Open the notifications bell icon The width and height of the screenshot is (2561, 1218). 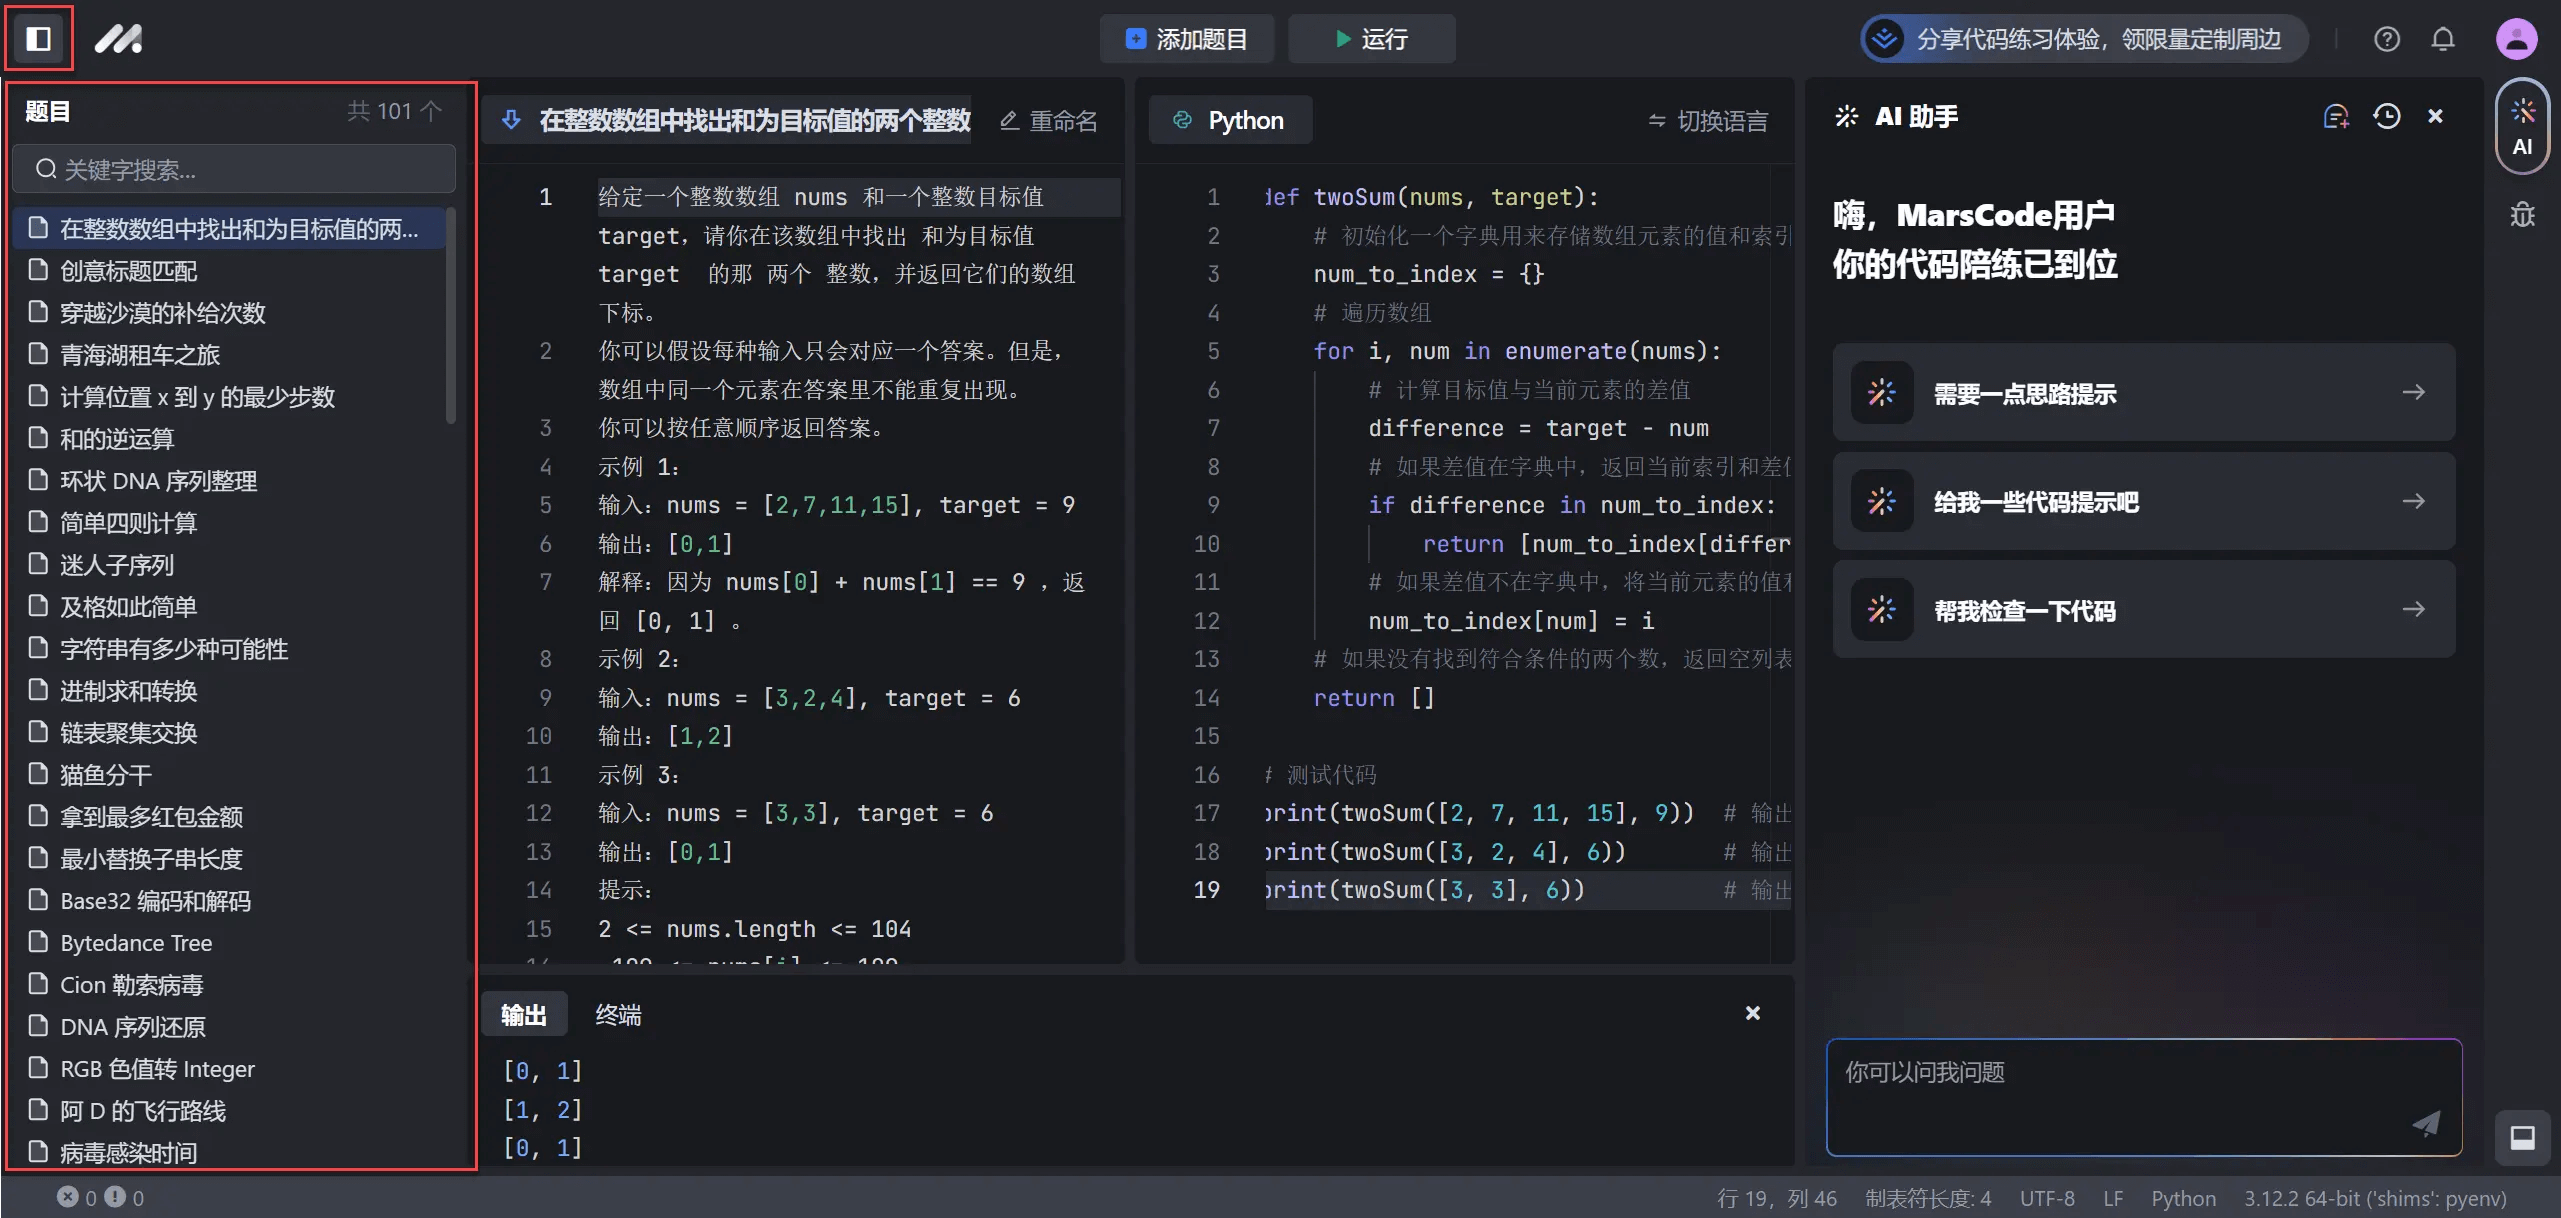click(2442, 39)
